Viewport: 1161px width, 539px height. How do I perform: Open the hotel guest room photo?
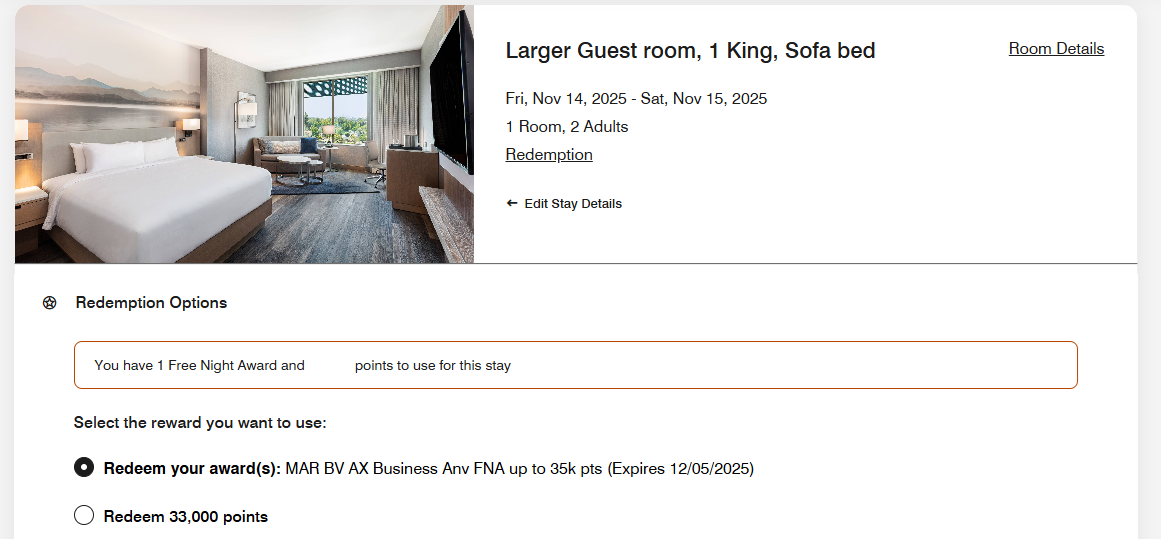(x=244, y=134)
